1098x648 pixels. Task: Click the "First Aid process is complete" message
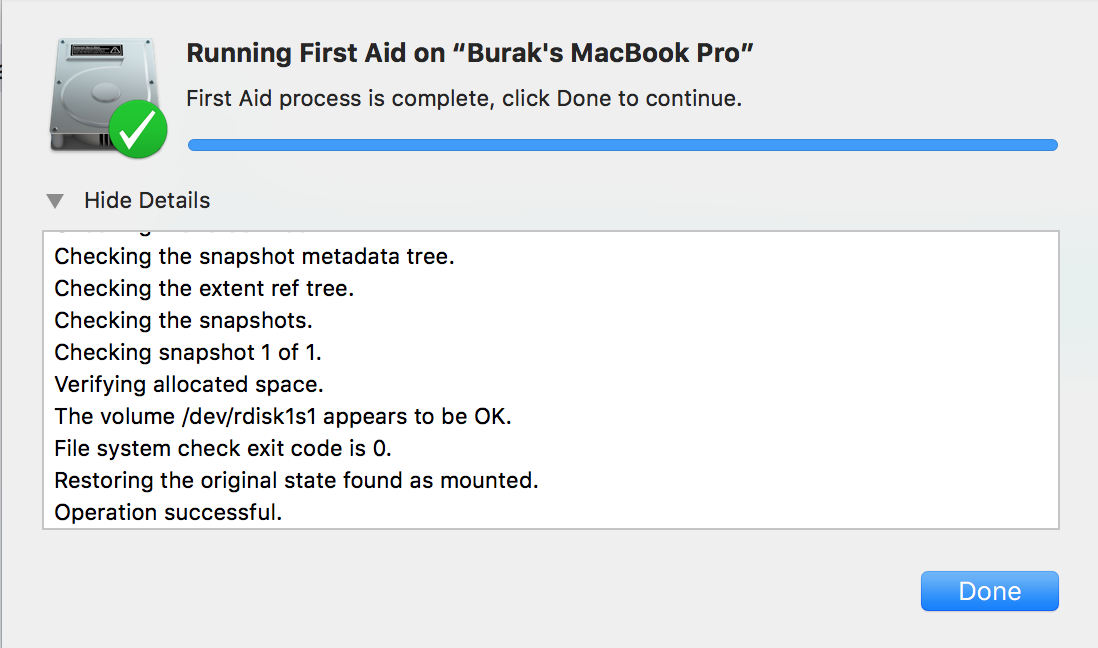[340, 99]
